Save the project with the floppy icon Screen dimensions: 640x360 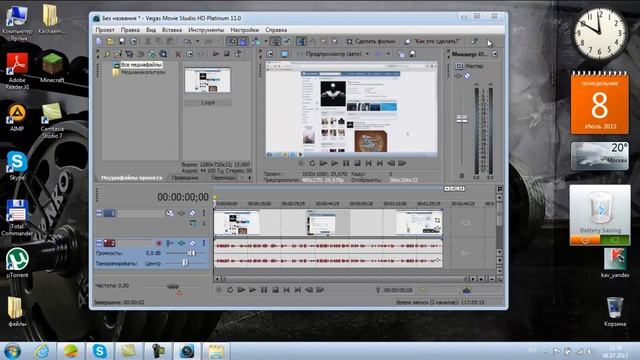tap(122, 41)
